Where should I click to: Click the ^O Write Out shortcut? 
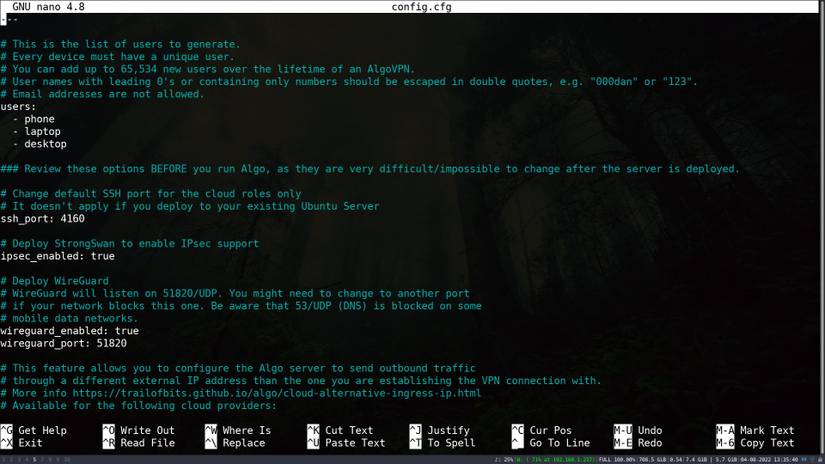[138, 430]
